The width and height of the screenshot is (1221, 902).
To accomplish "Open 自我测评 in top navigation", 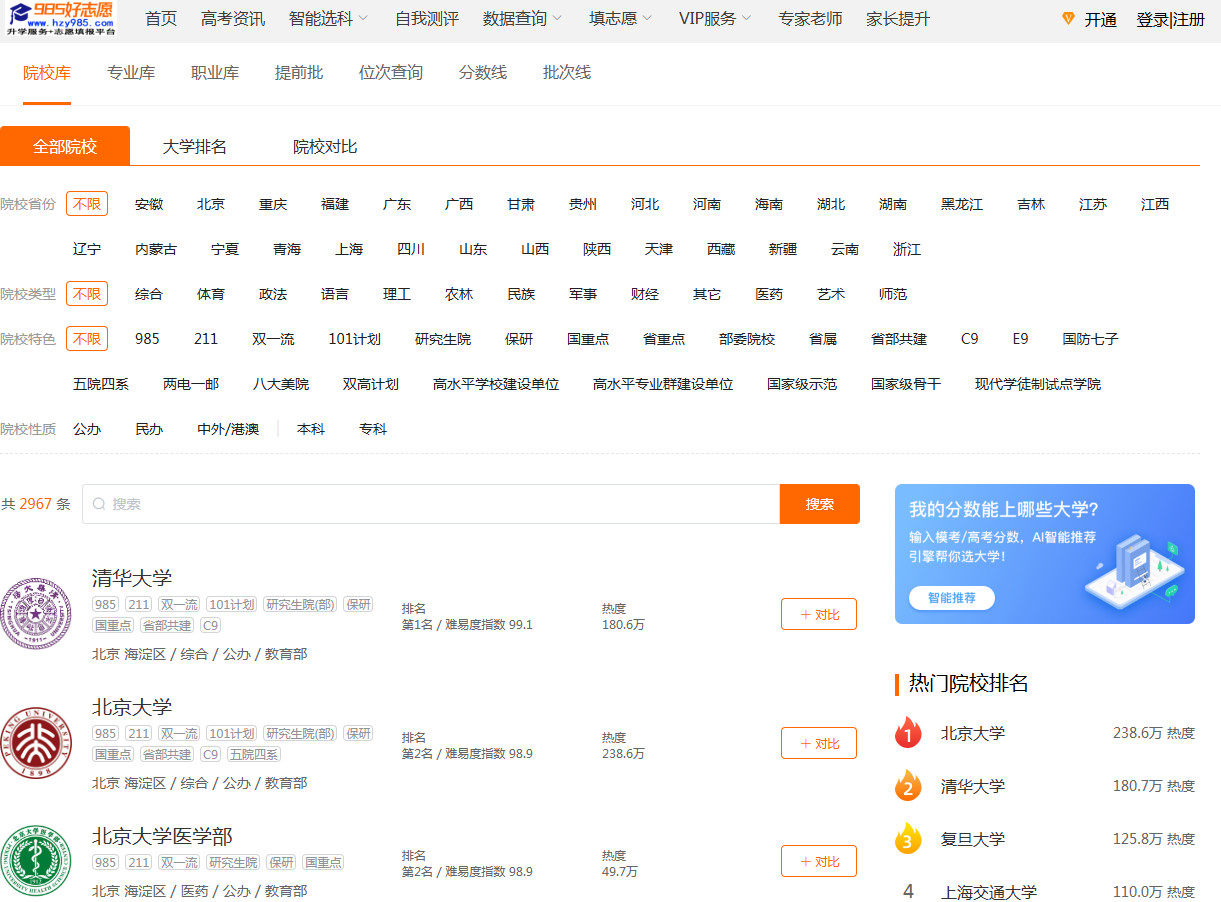I will point(427,19).
